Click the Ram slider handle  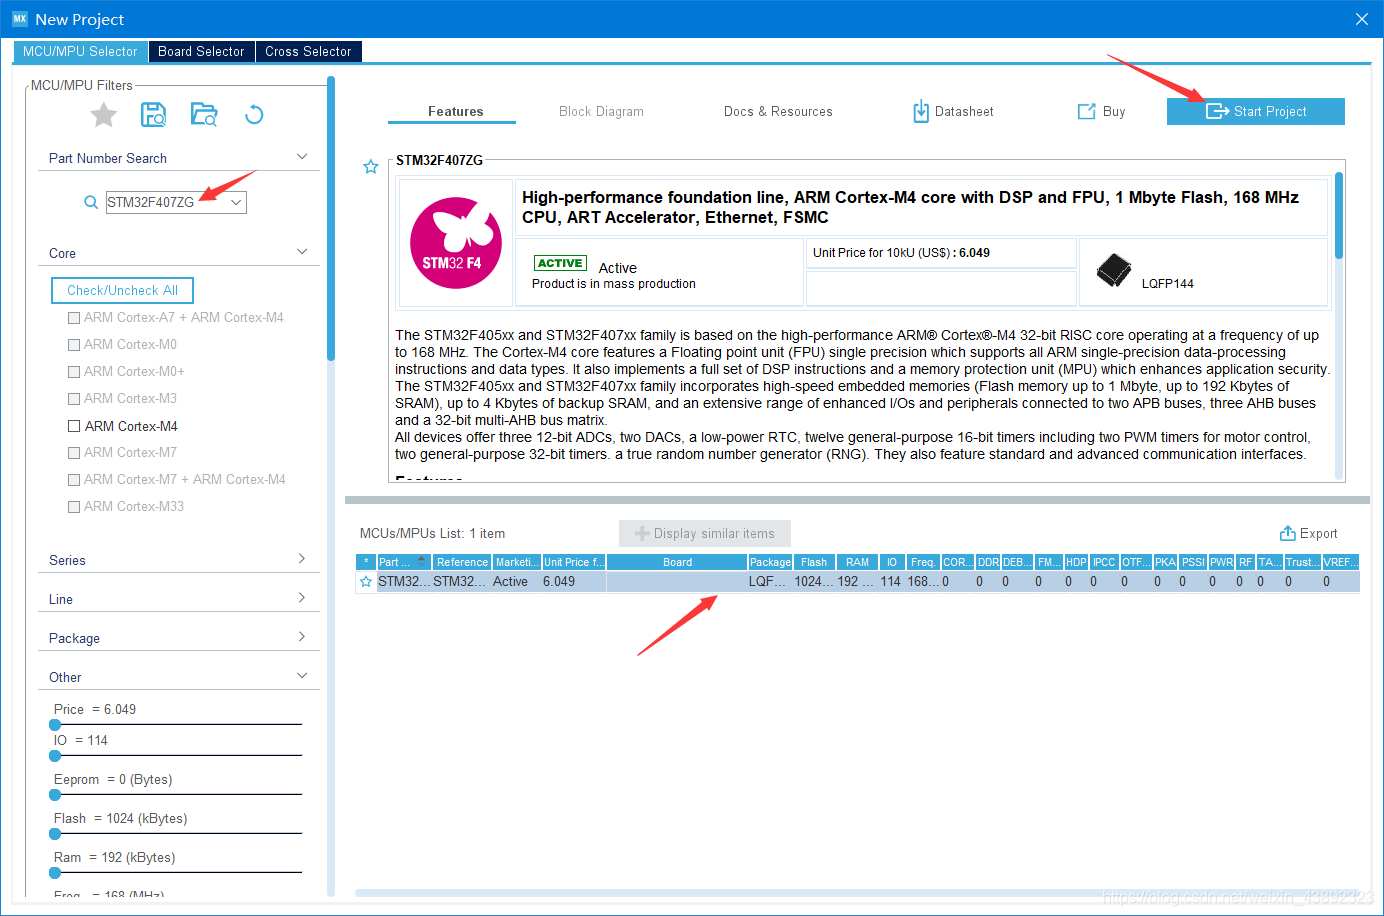(x=55, y=873)
